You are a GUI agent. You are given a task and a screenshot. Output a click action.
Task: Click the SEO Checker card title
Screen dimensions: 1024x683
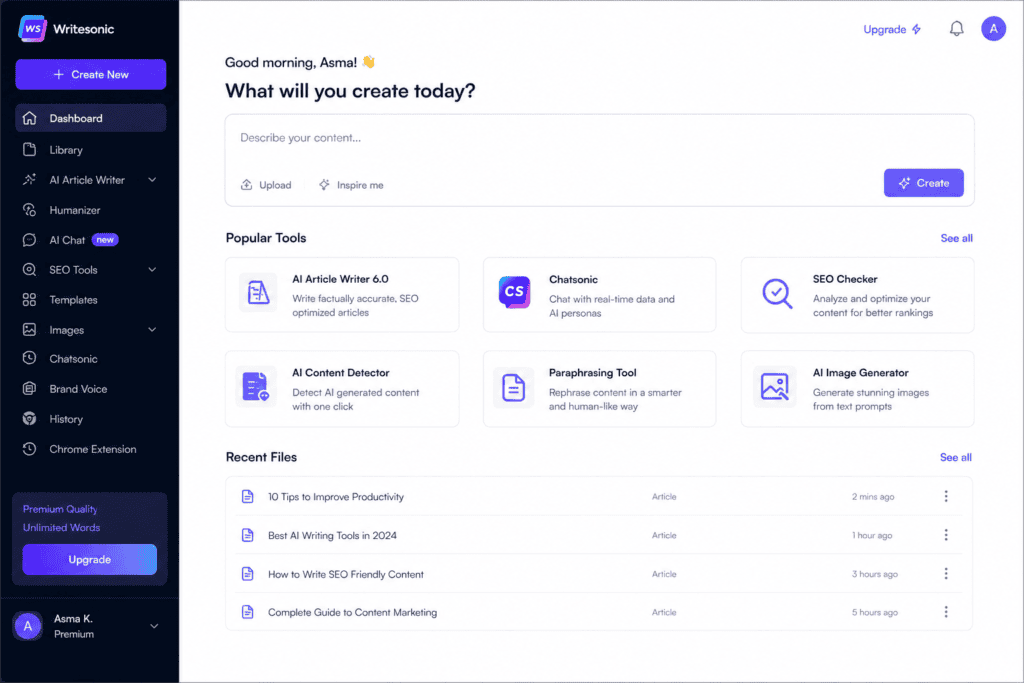[845, 279]
